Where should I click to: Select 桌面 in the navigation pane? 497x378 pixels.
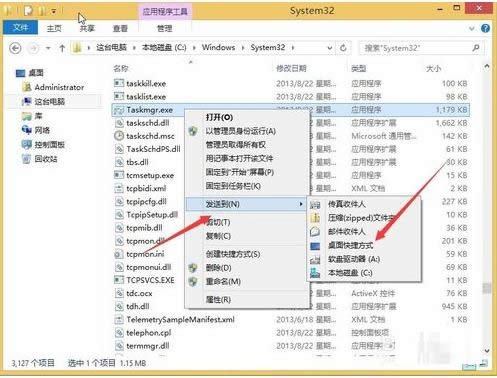coord(36,73)
